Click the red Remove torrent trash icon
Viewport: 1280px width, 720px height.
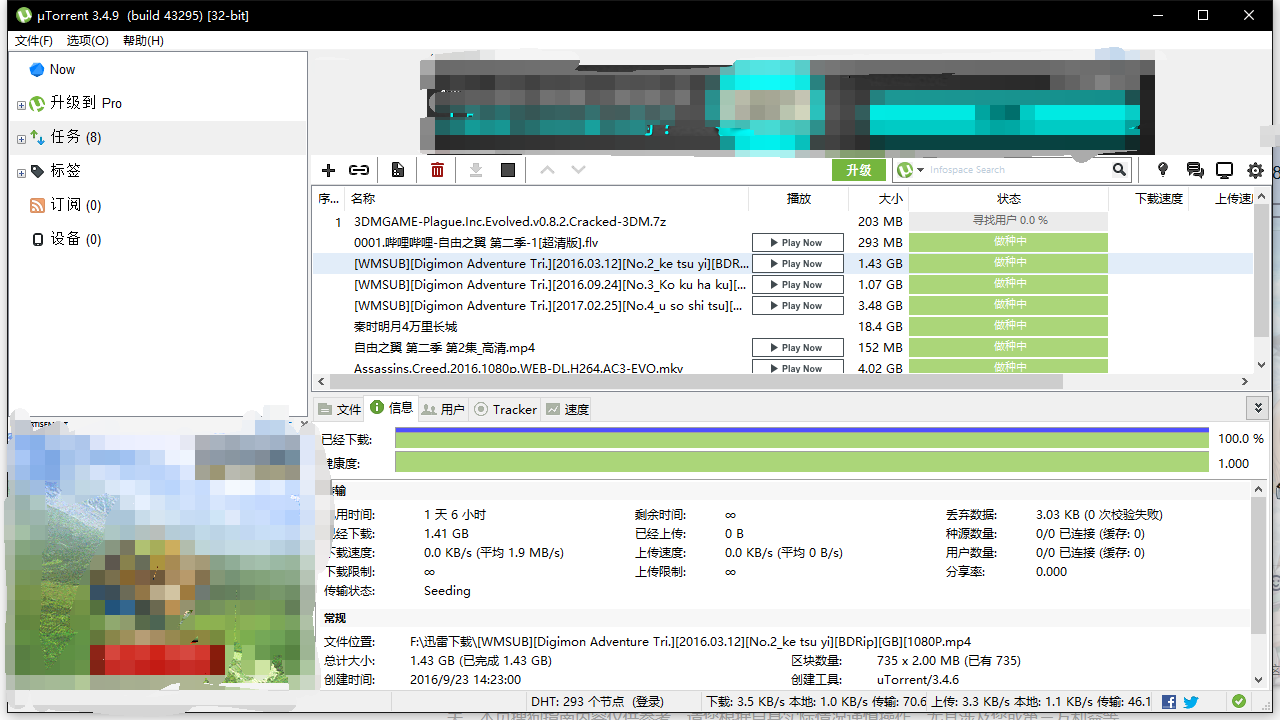point(437,170)
